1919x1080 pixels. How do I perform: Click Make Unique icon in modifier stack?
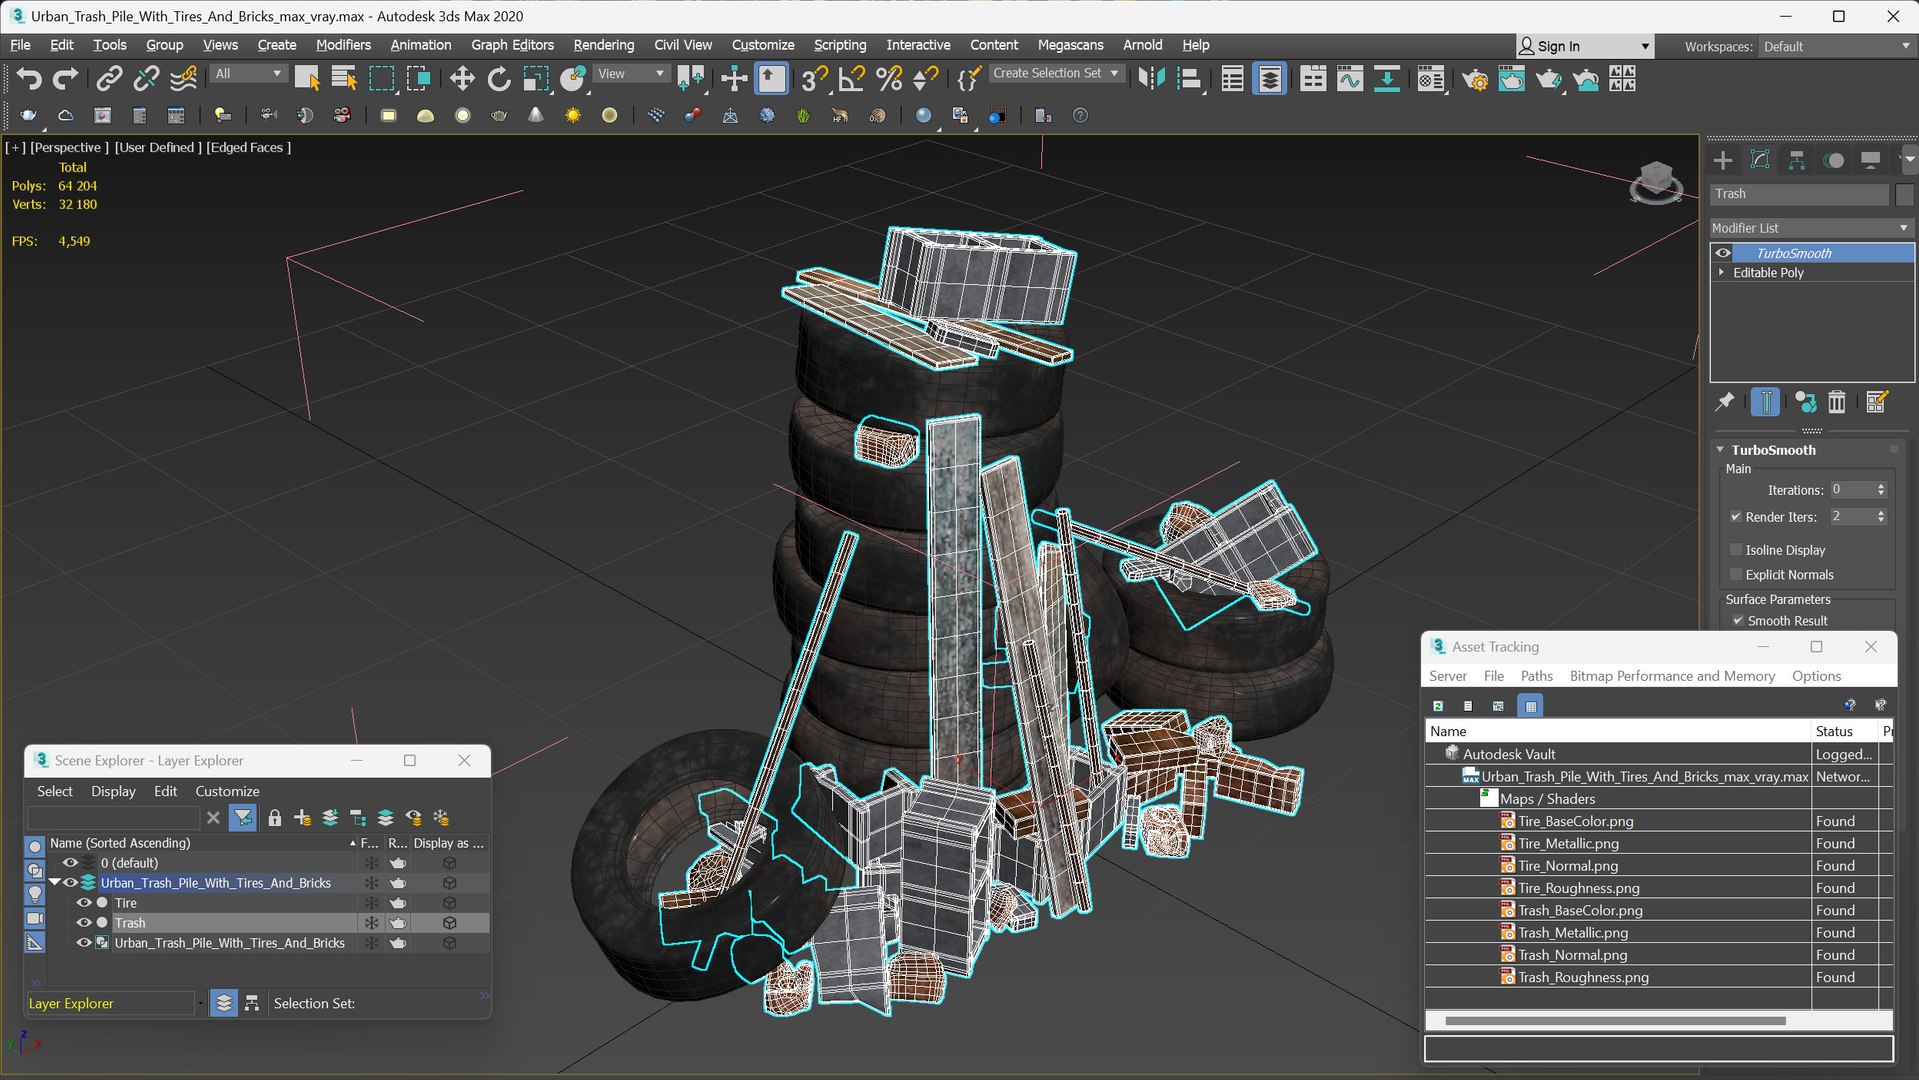pyautogui.click(x=1805, y=402)
